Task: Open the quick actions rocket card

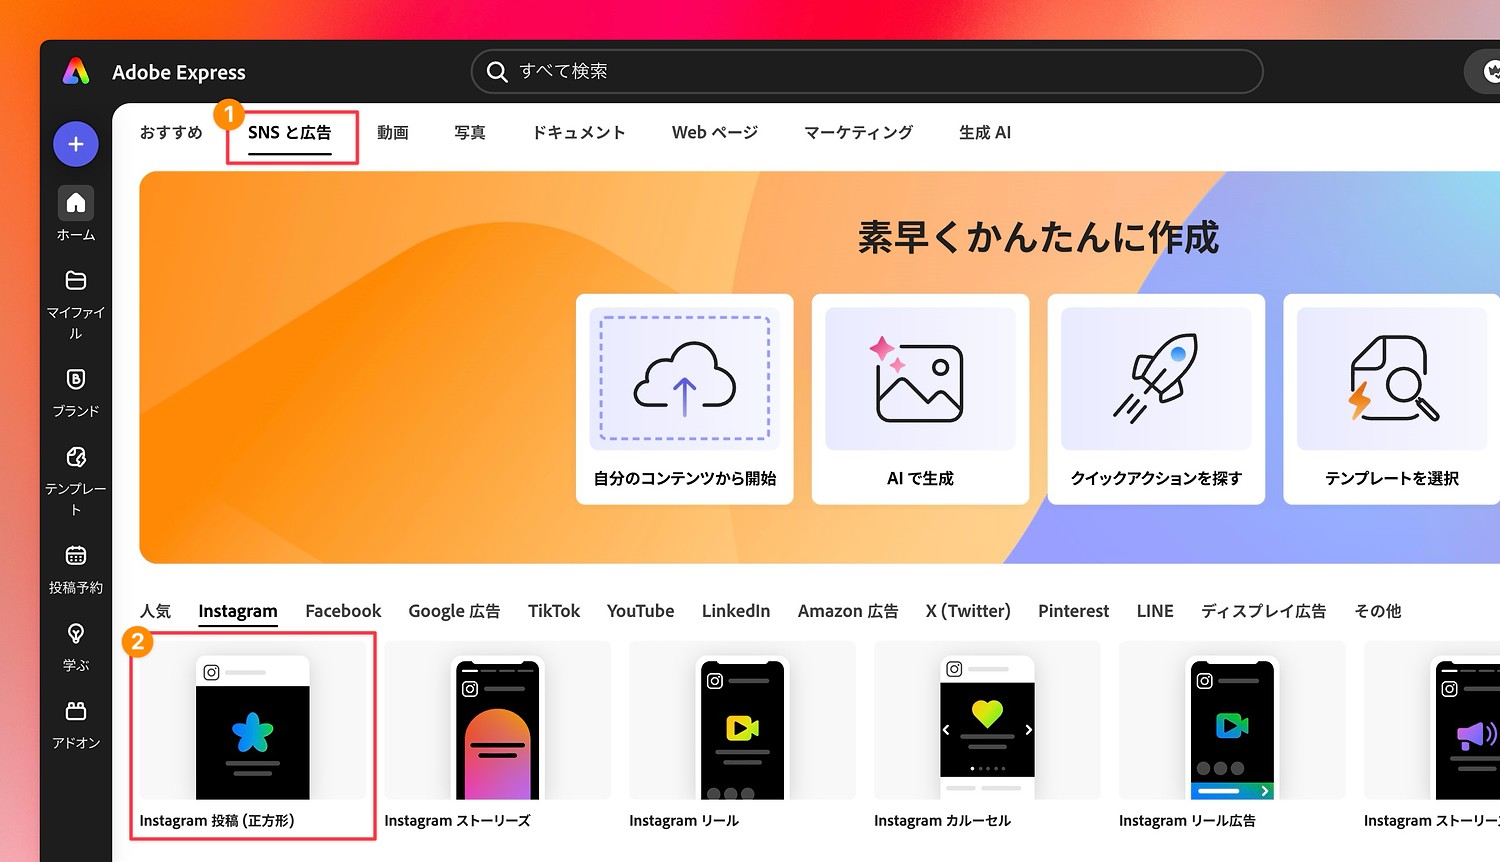Action: coord(1156,398)
